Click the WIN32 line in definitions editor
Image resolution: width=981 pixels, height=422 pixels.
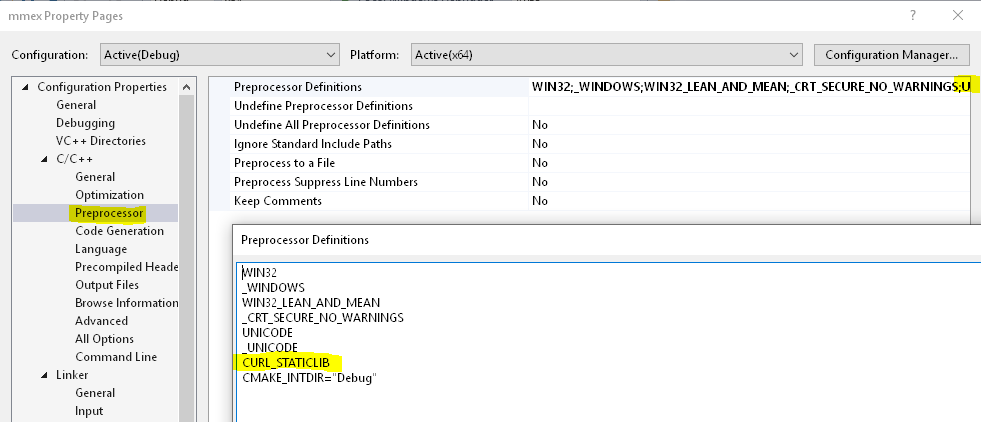[260, 273]
